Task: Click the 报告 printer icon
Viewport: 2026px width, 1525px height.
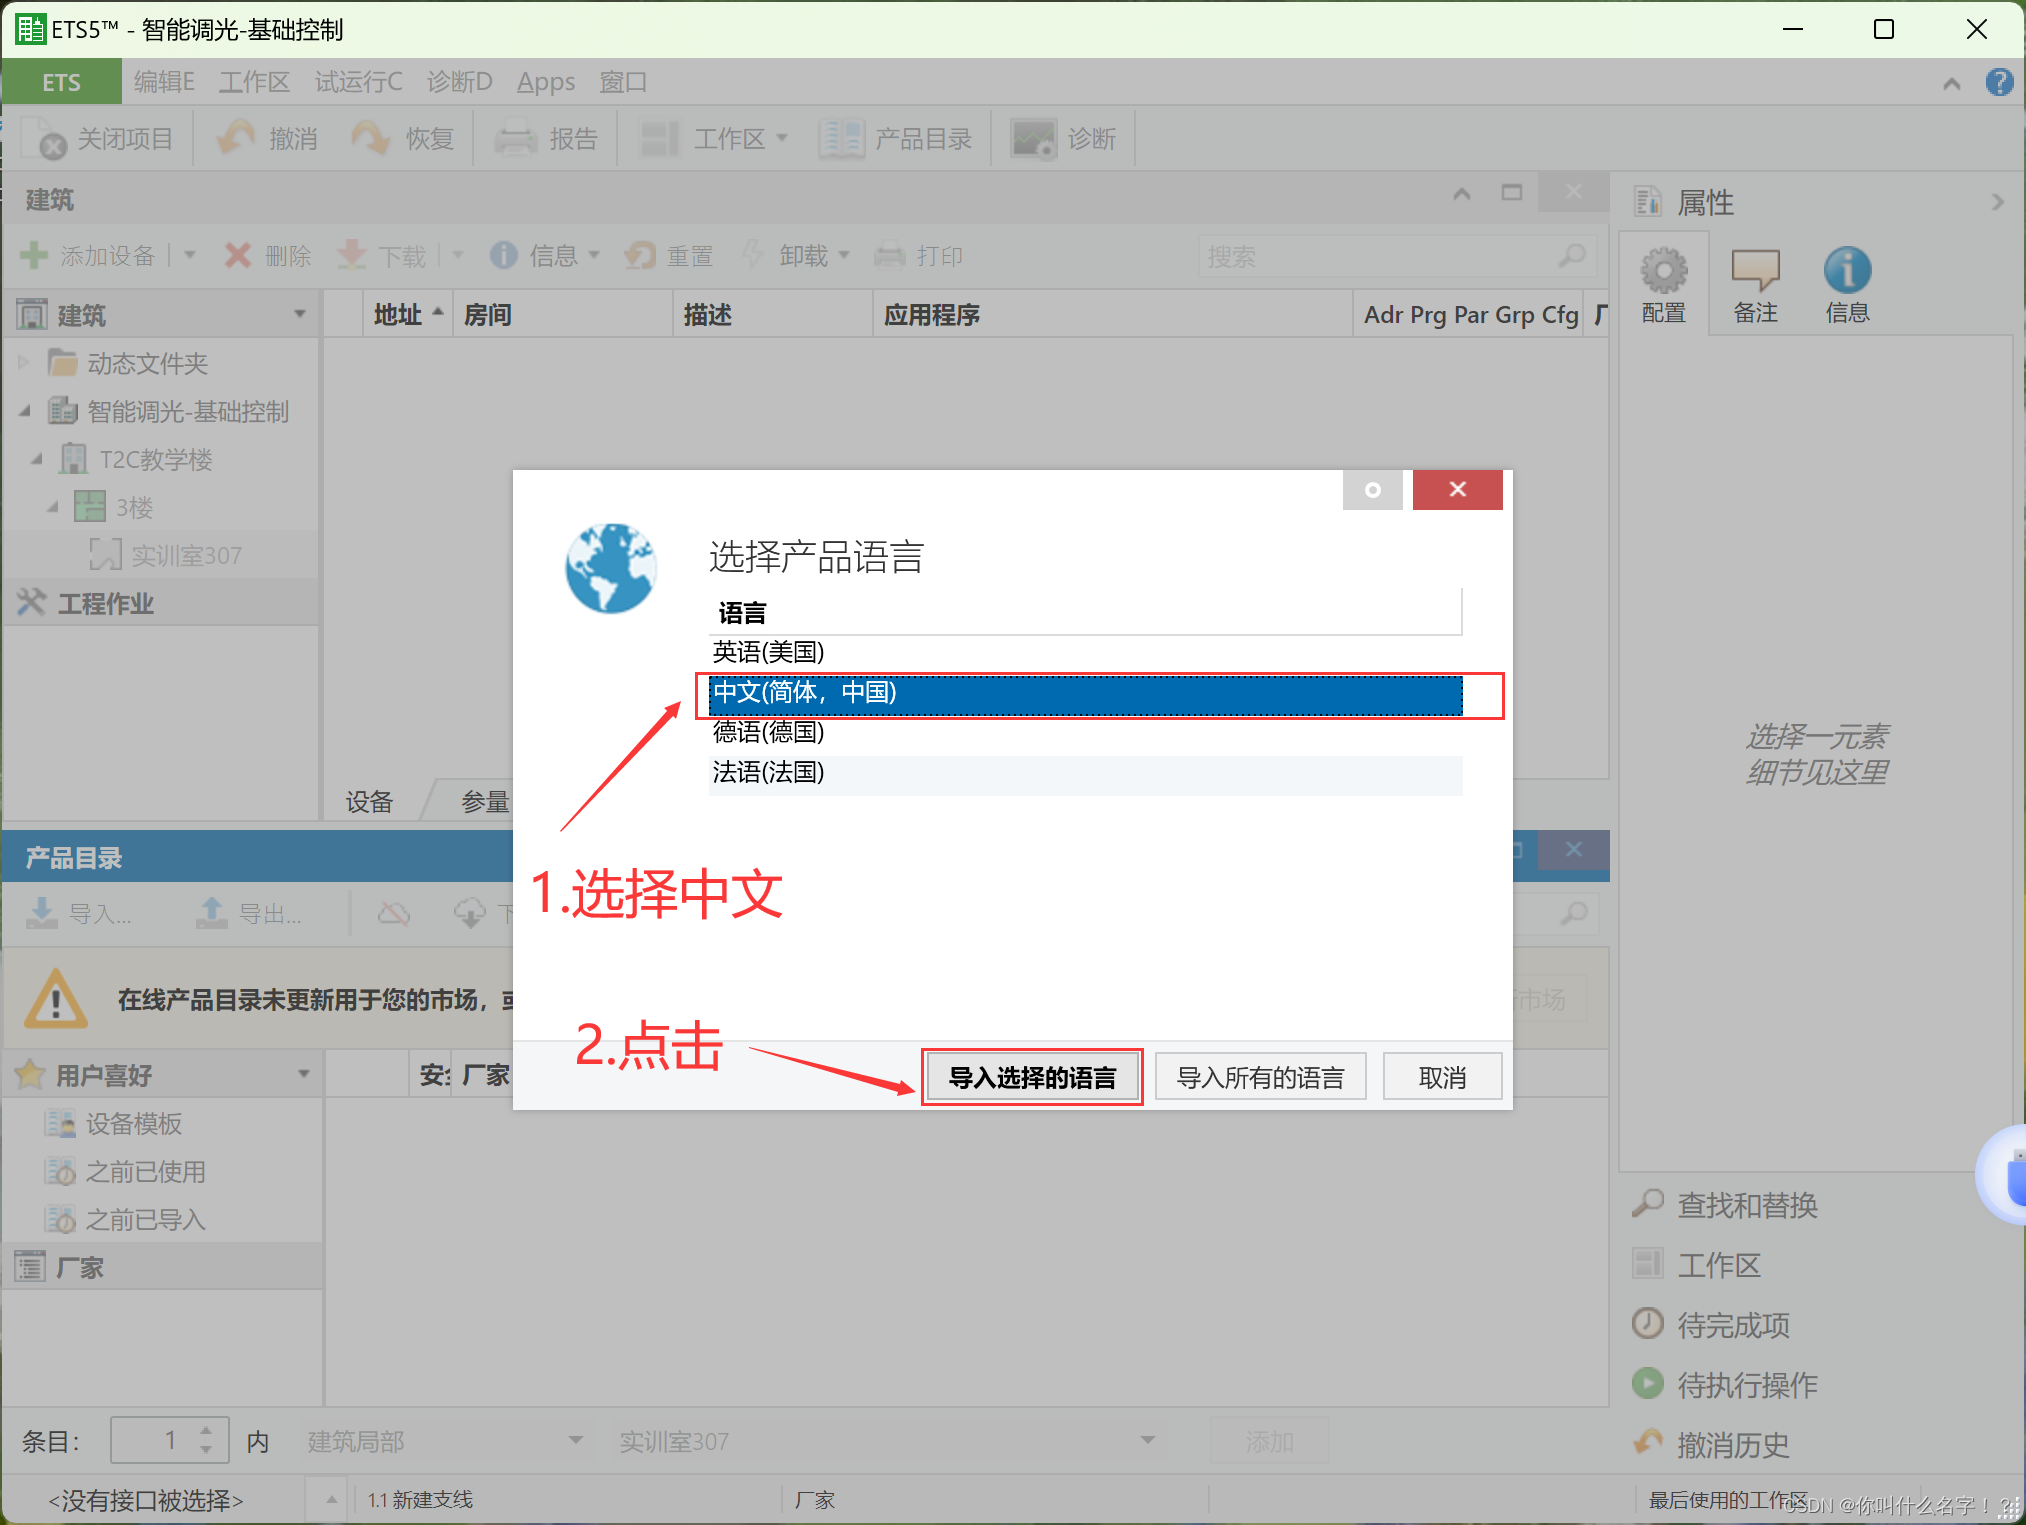Action: pos(516,139)
